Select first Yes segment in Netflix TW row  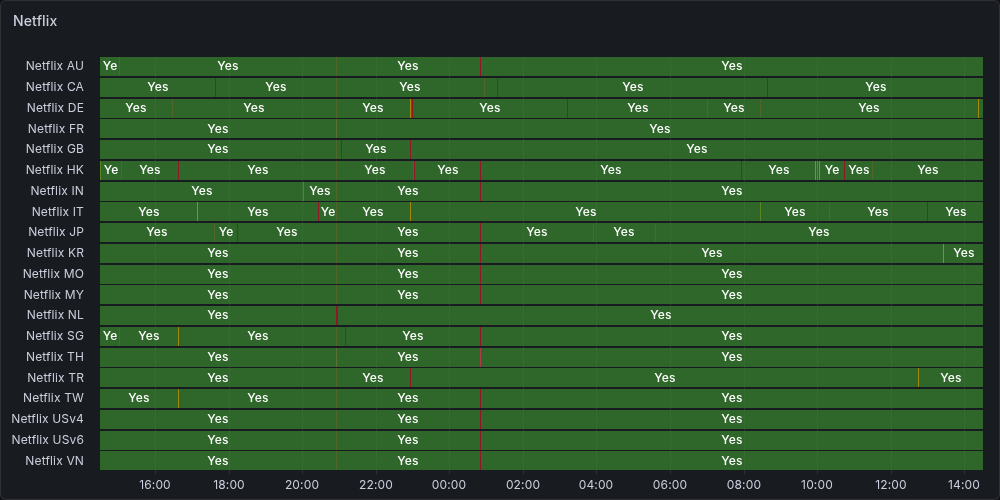point(139,398)
